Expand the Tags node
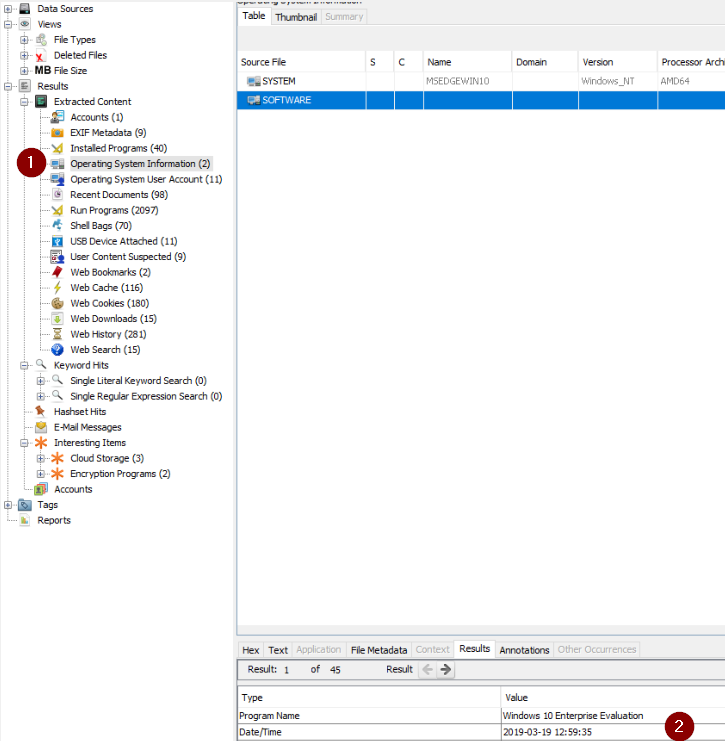Screen dimensions: 725x741 [9, 505]
